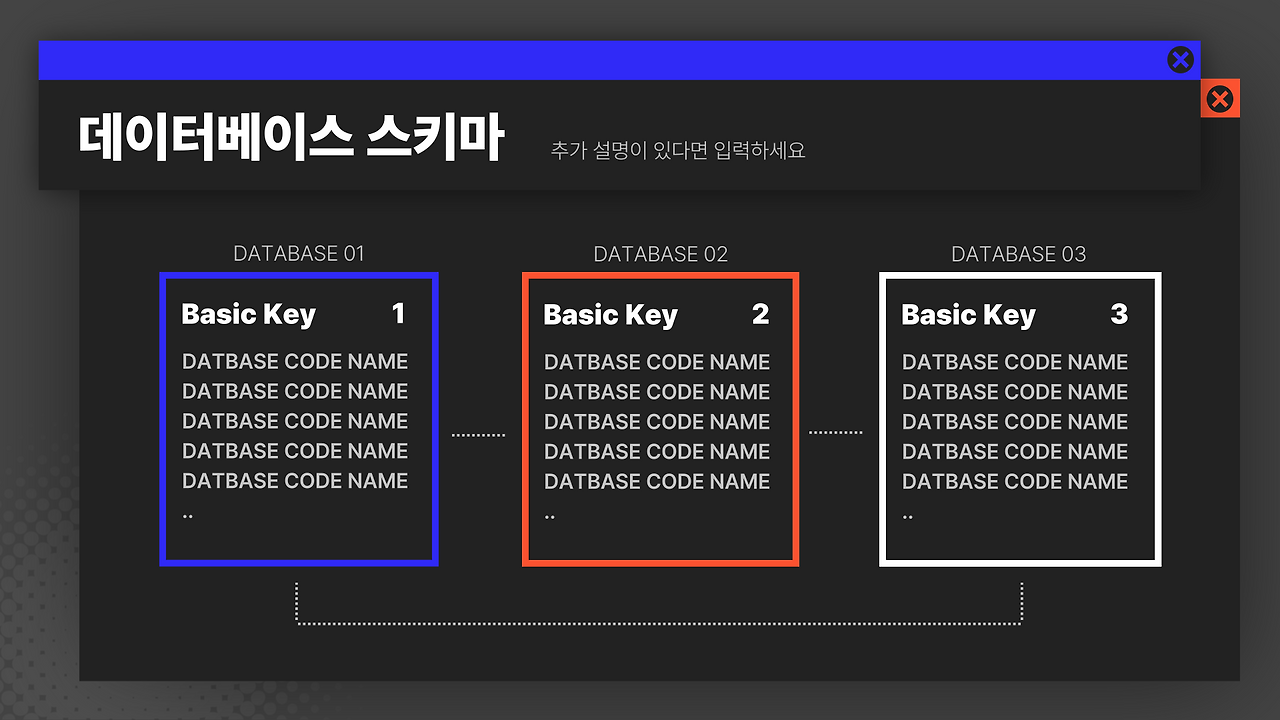Select the "DATABASE 01" label
The image size is (1280, 720).
tap(299, 254)
